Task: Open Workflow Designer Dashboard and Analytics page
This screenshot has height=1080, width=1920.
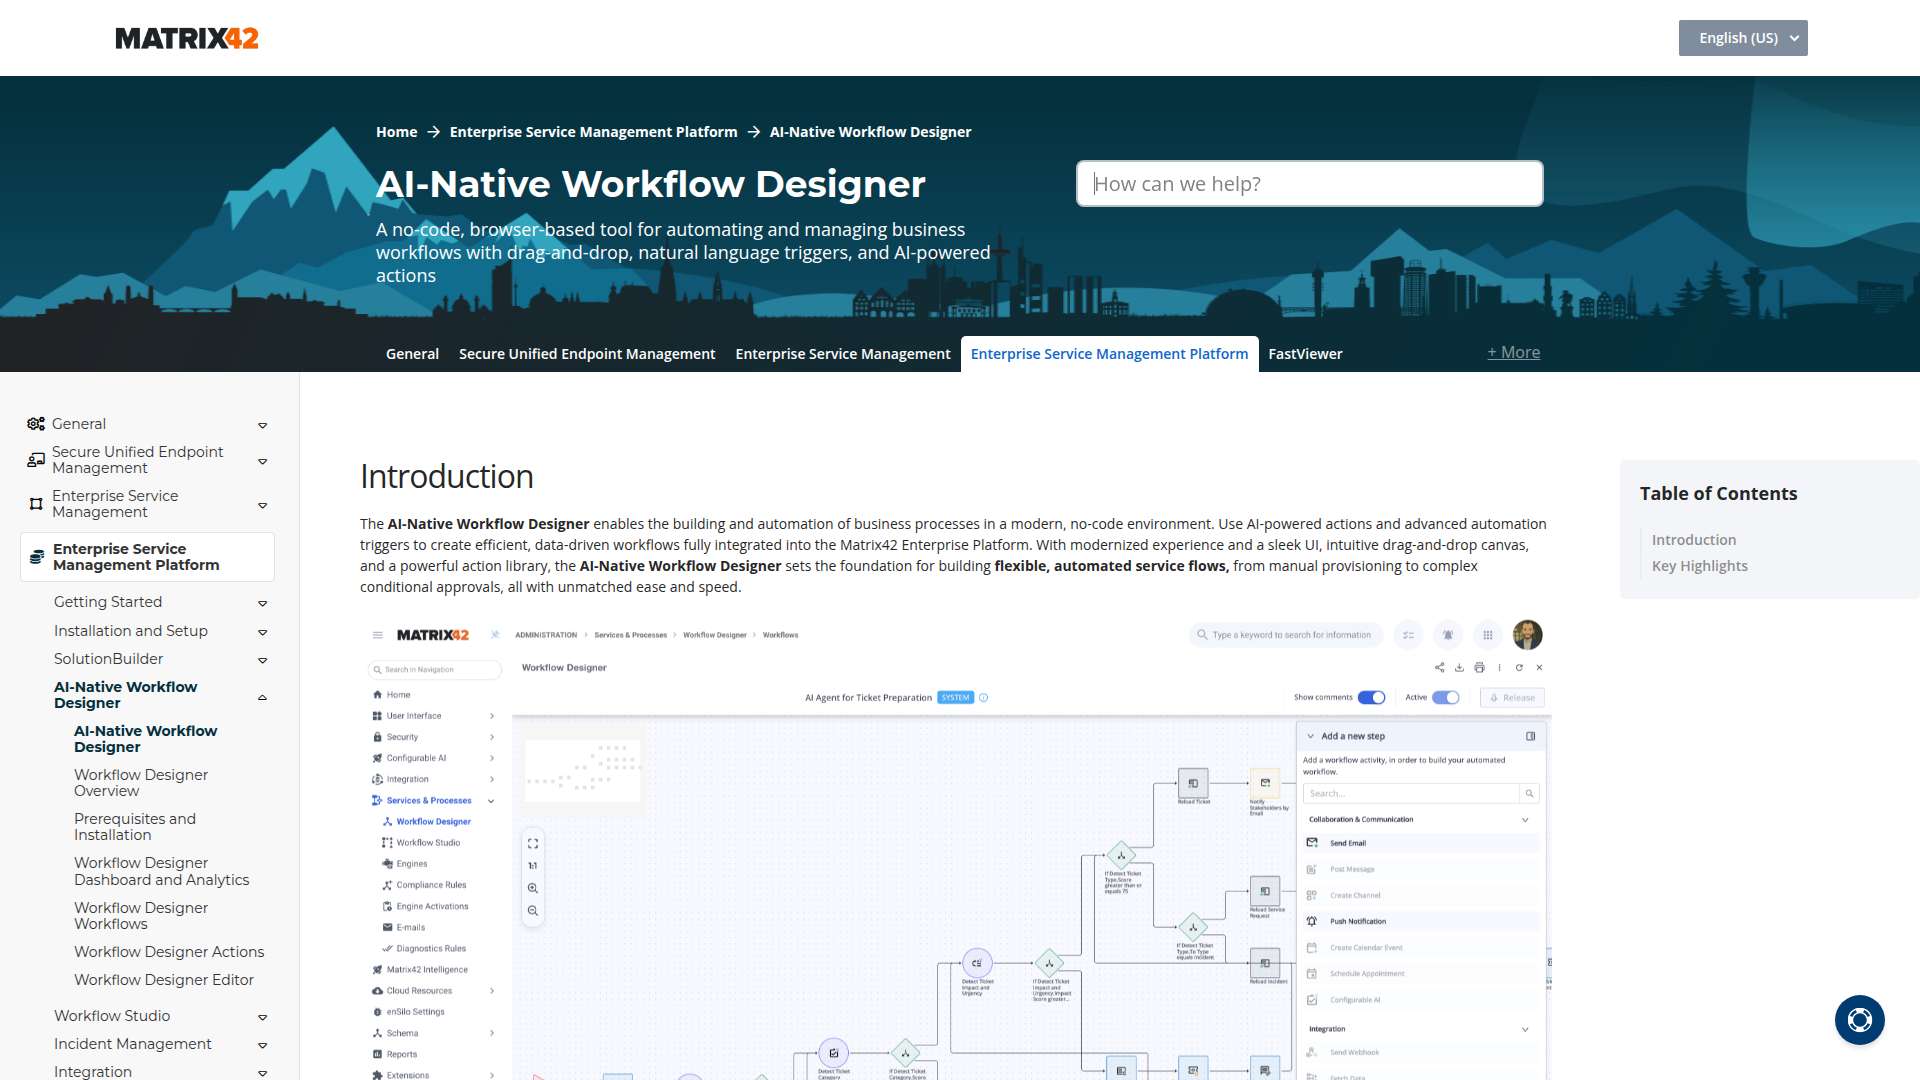Action: pyautogui.click(x=161, y=871)
